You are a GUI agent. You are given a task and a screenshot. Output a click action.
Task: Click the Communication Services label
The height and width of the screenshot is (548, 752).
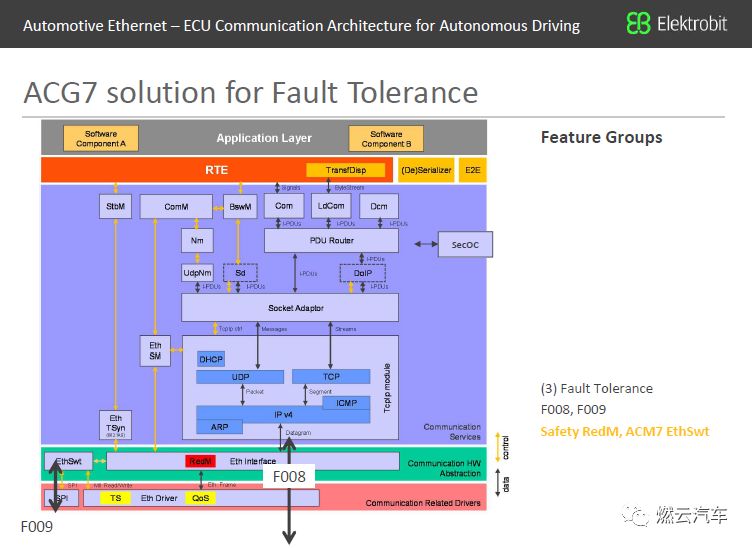click(x=451, y=431)
